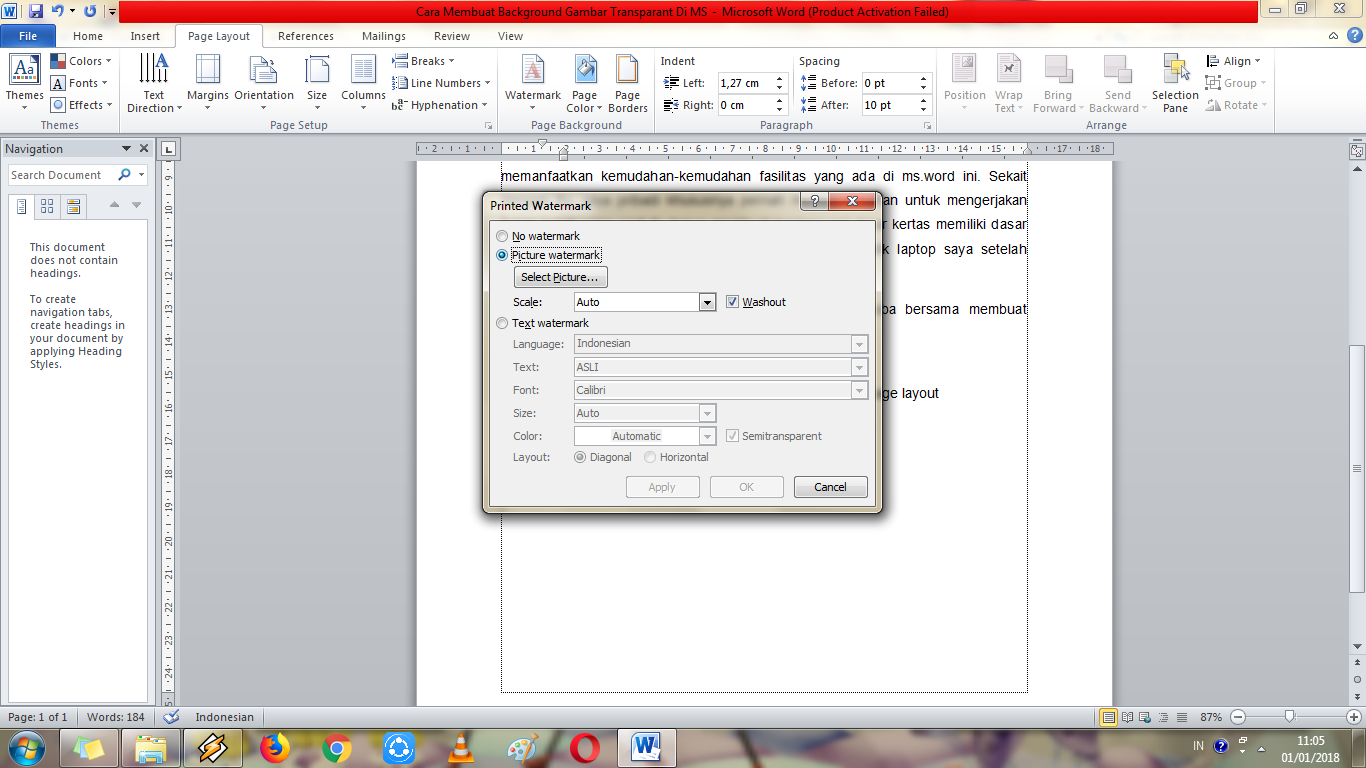This screenshot has height=768, width=1366.
Task: Open the Page Setup dialog launcher
Action: pos(489,126)
